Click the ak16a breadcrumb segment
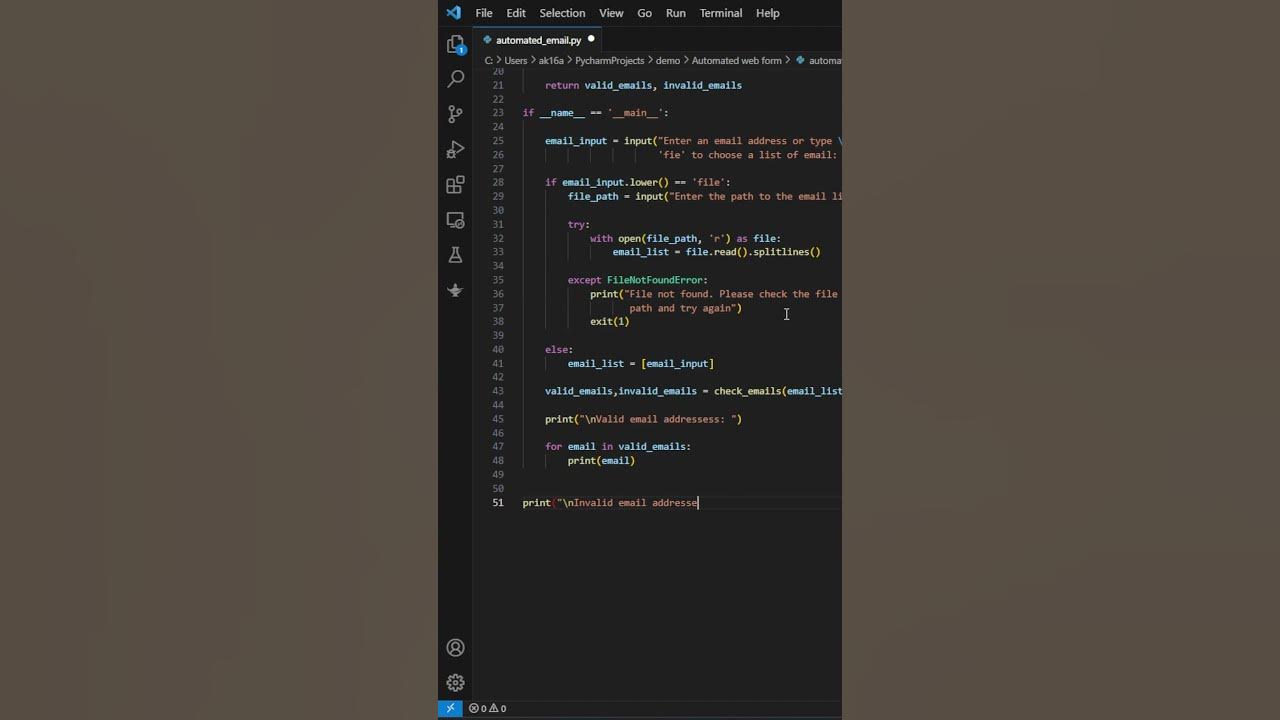1280x720 pixels. (x=551, y=60)
